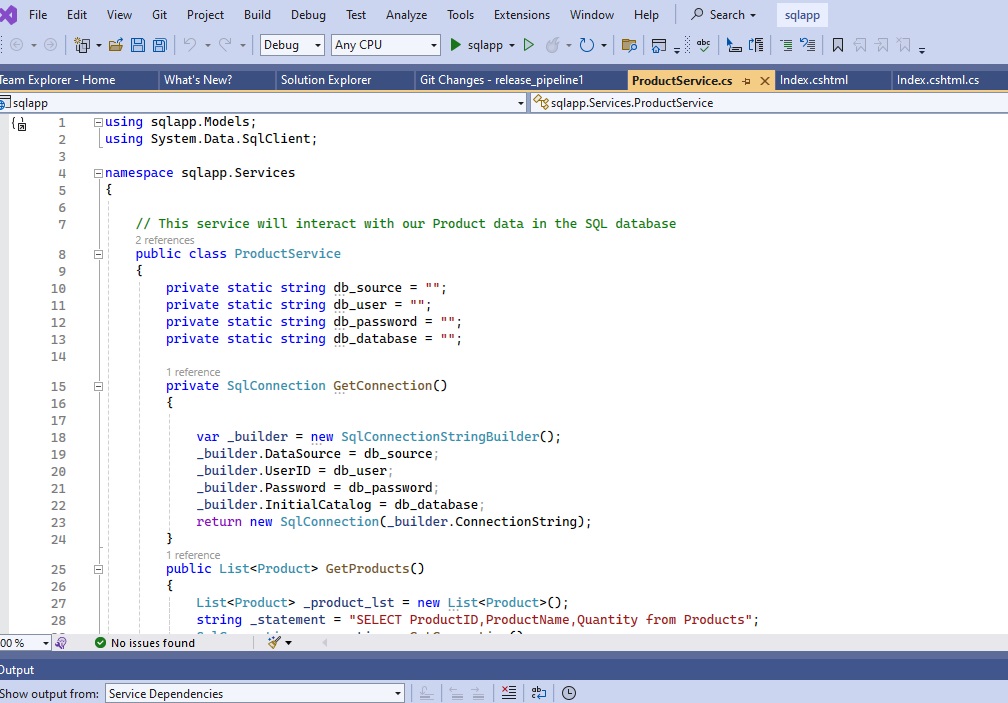Click the Open File folder icon
Image resolution: width=1008 pixels, height=703 pixels.
116,45
